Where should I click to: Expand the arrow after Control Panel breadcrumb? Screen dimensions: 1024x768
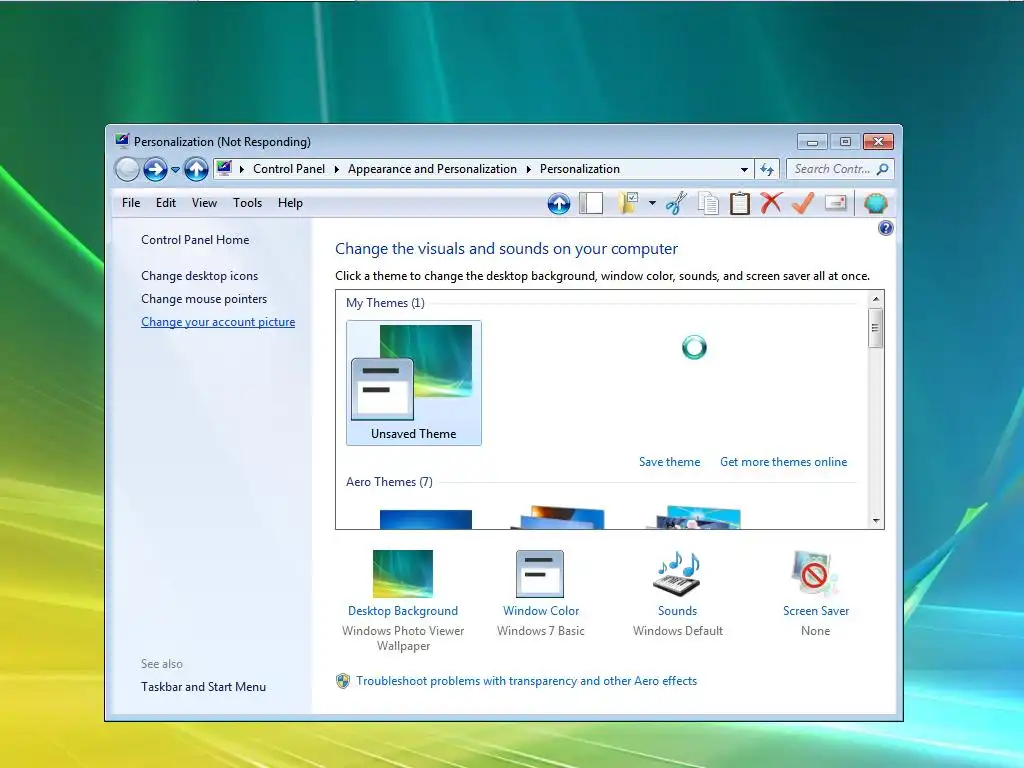pos(336,169)
